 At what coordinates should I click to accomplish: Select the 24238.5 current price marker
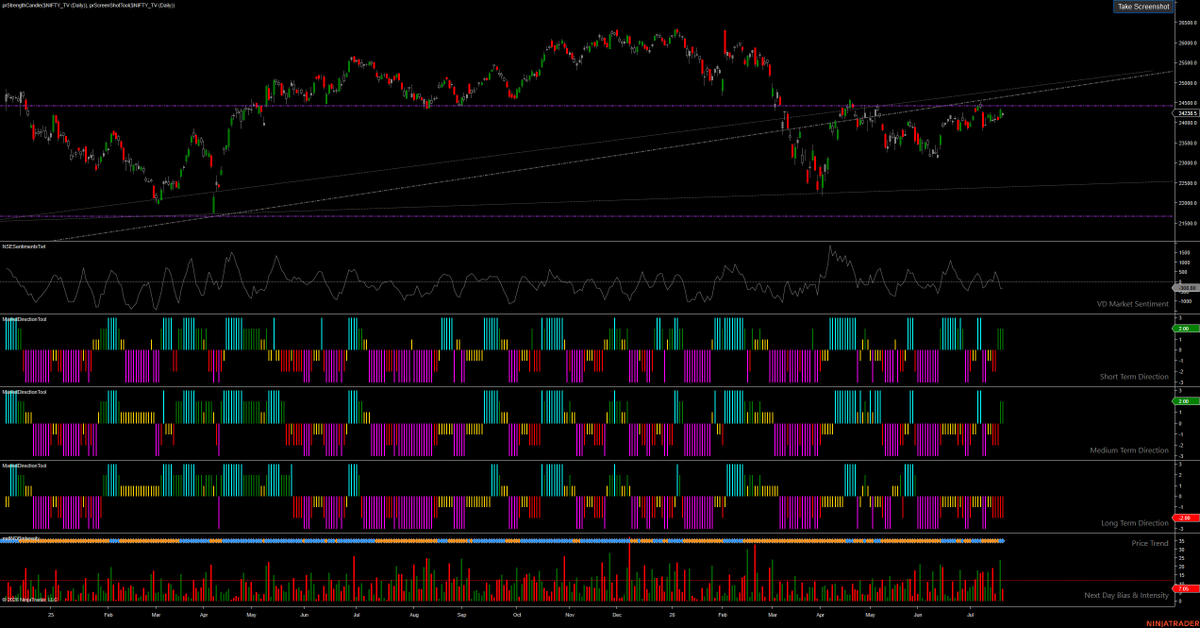pyautogui.click(x=1186, y=113)
